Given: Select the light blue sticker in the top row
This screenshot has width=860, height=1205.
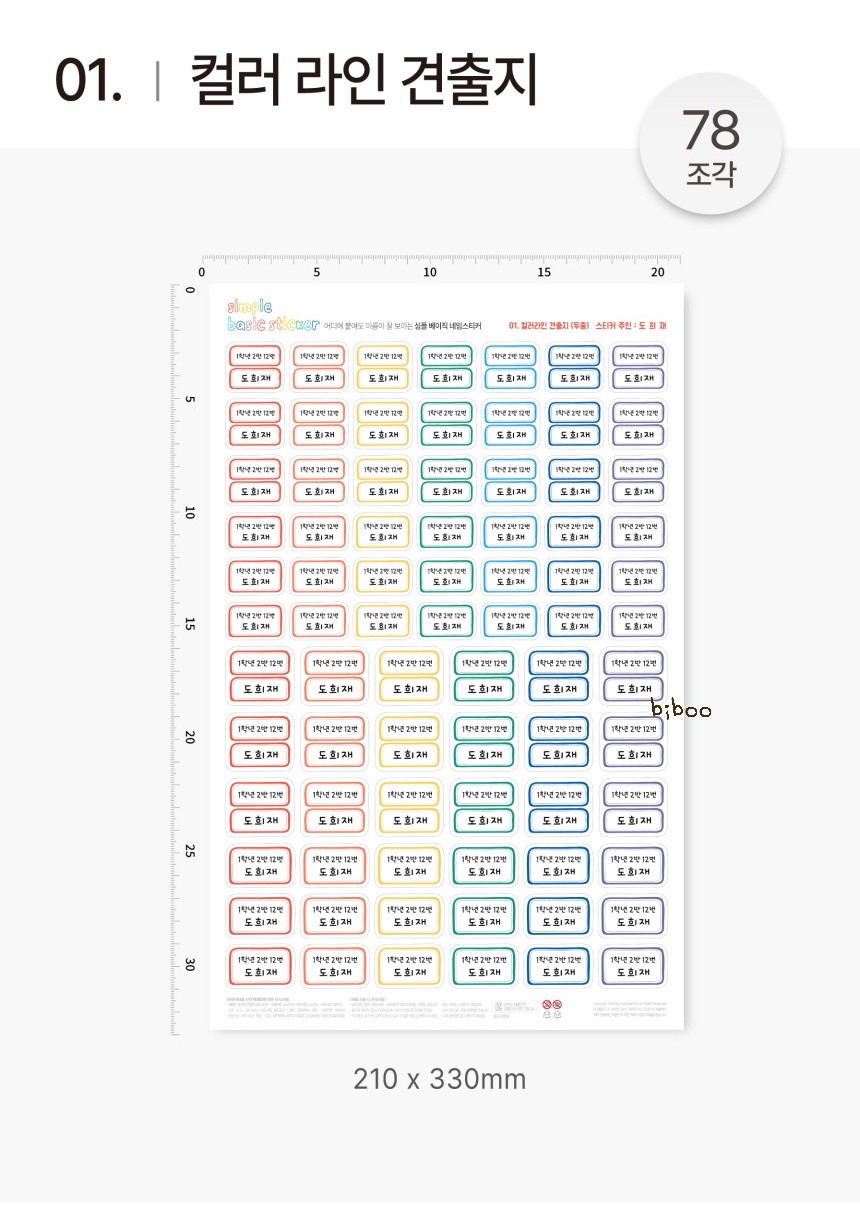Looking at the screenshot, I should (x=511, y=367).
